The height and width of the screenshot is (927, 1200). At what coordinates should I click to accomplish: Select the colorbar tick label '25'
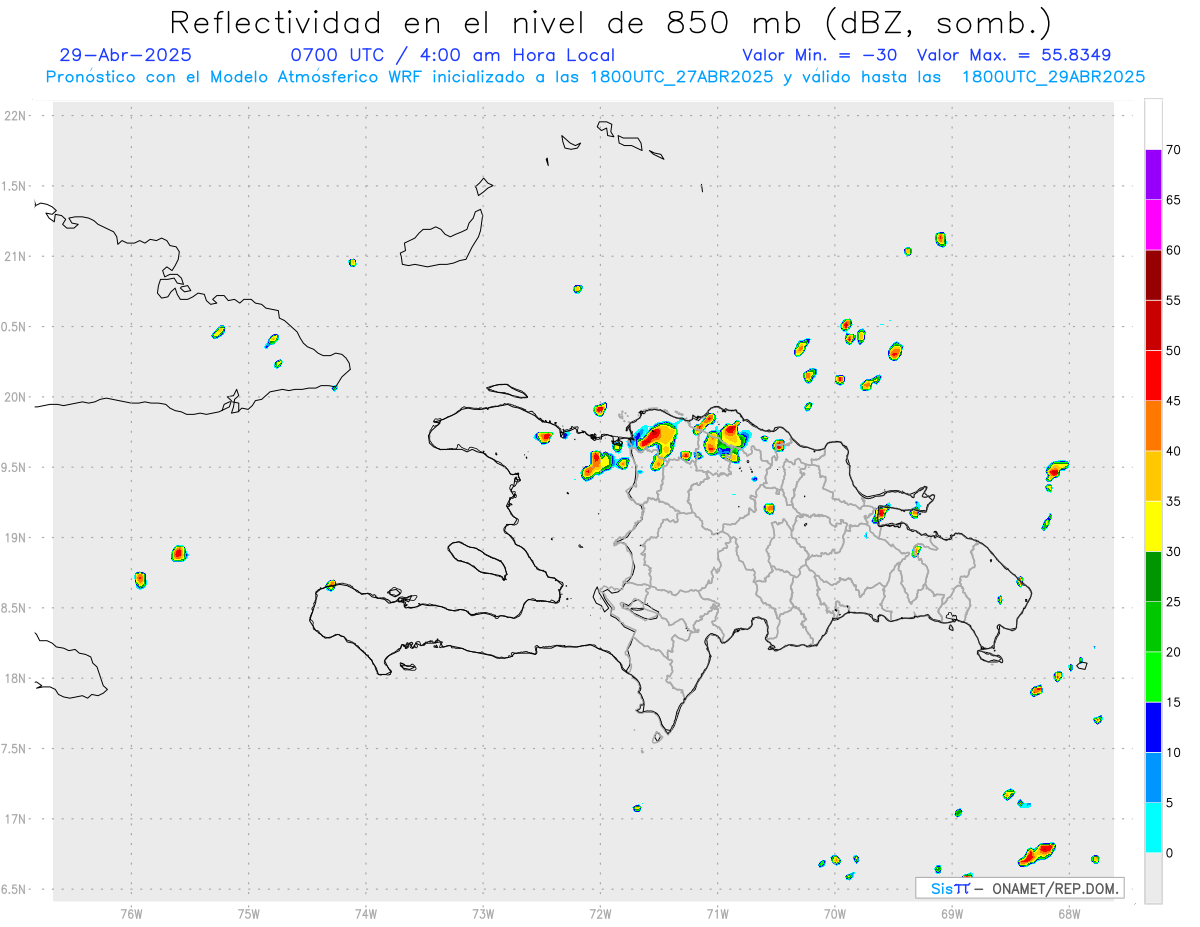coord(1173,602)
